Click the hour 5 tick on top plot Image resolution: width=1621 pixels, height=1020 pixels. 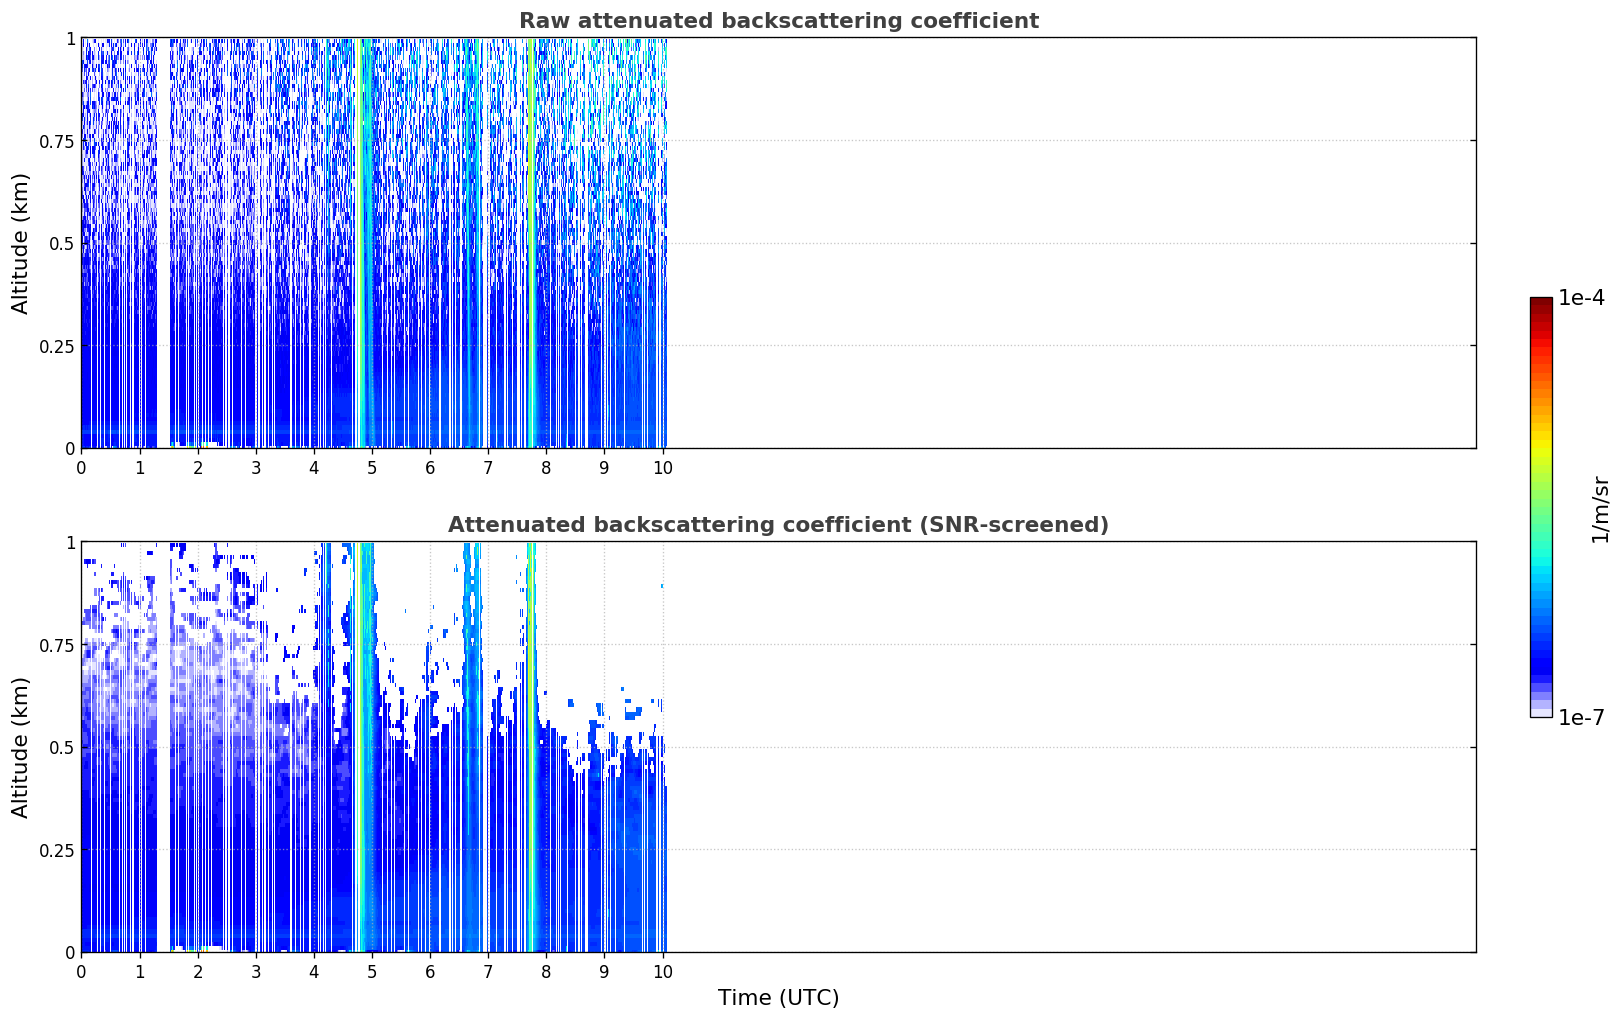click(372, 468)
